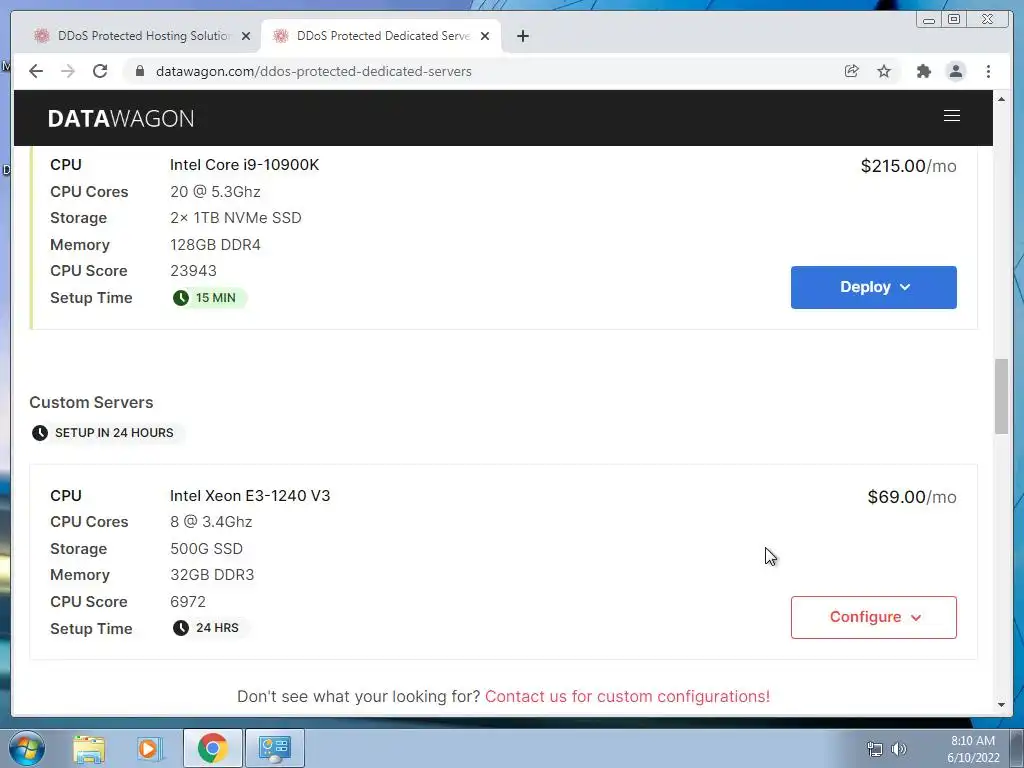Click the Chrome taskbar icon
This screenshot has height=768, width=1024.
[212, 748]
